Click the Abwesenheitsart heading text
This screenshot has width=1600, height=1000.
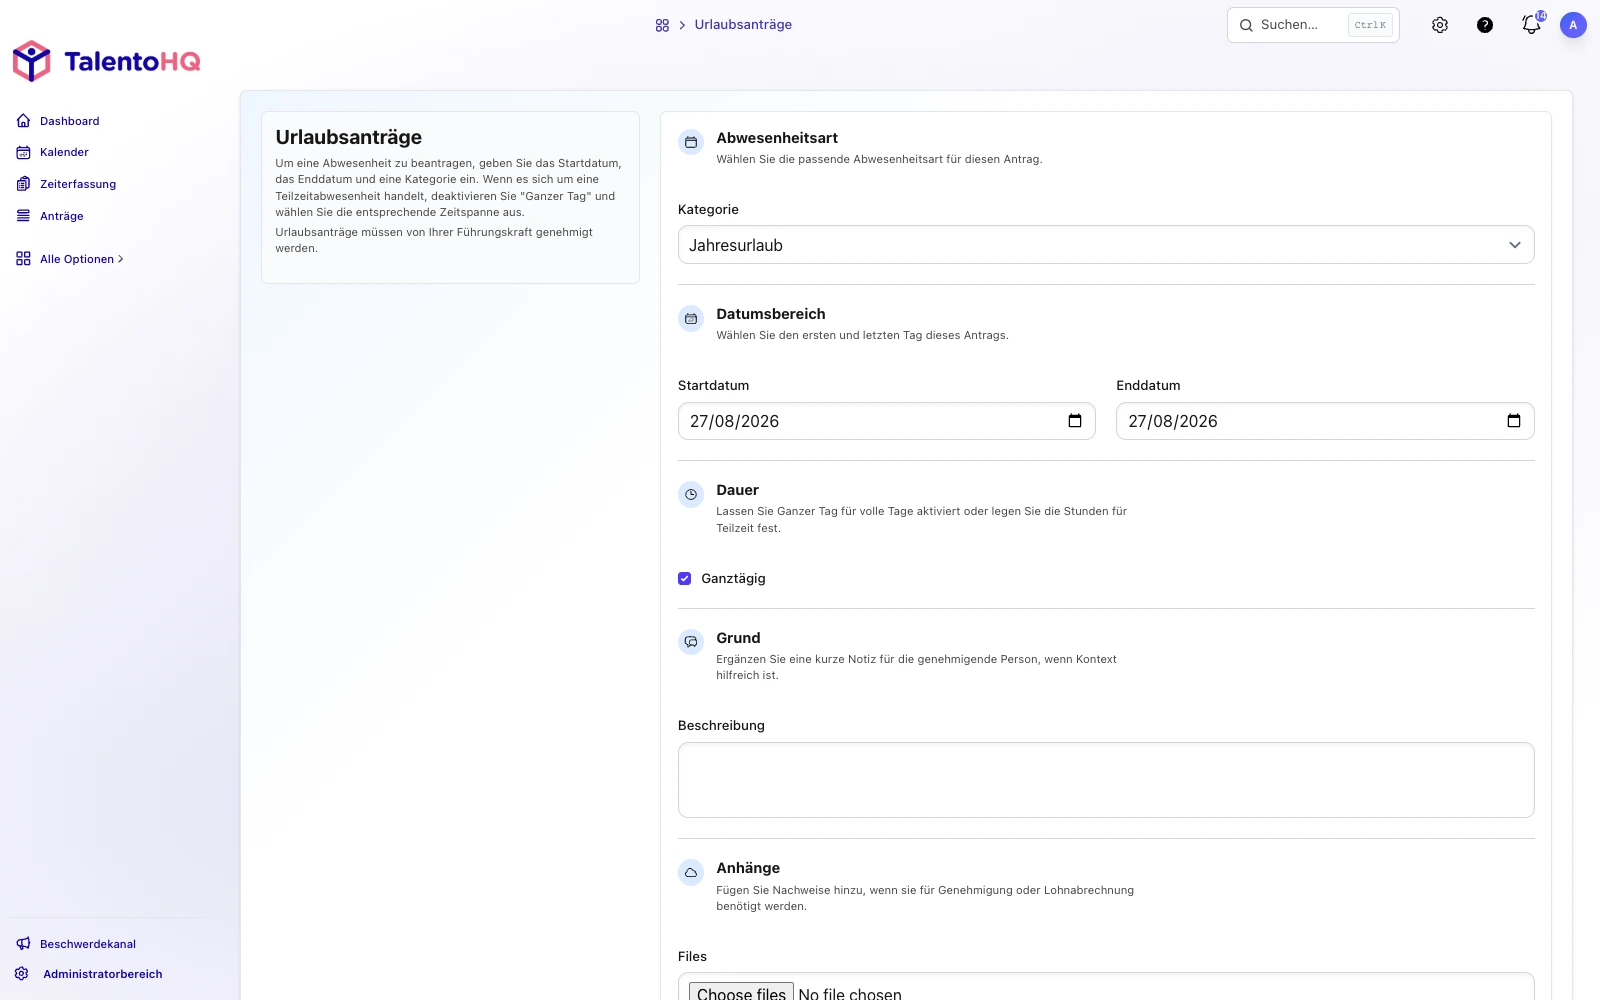point(777,138)
